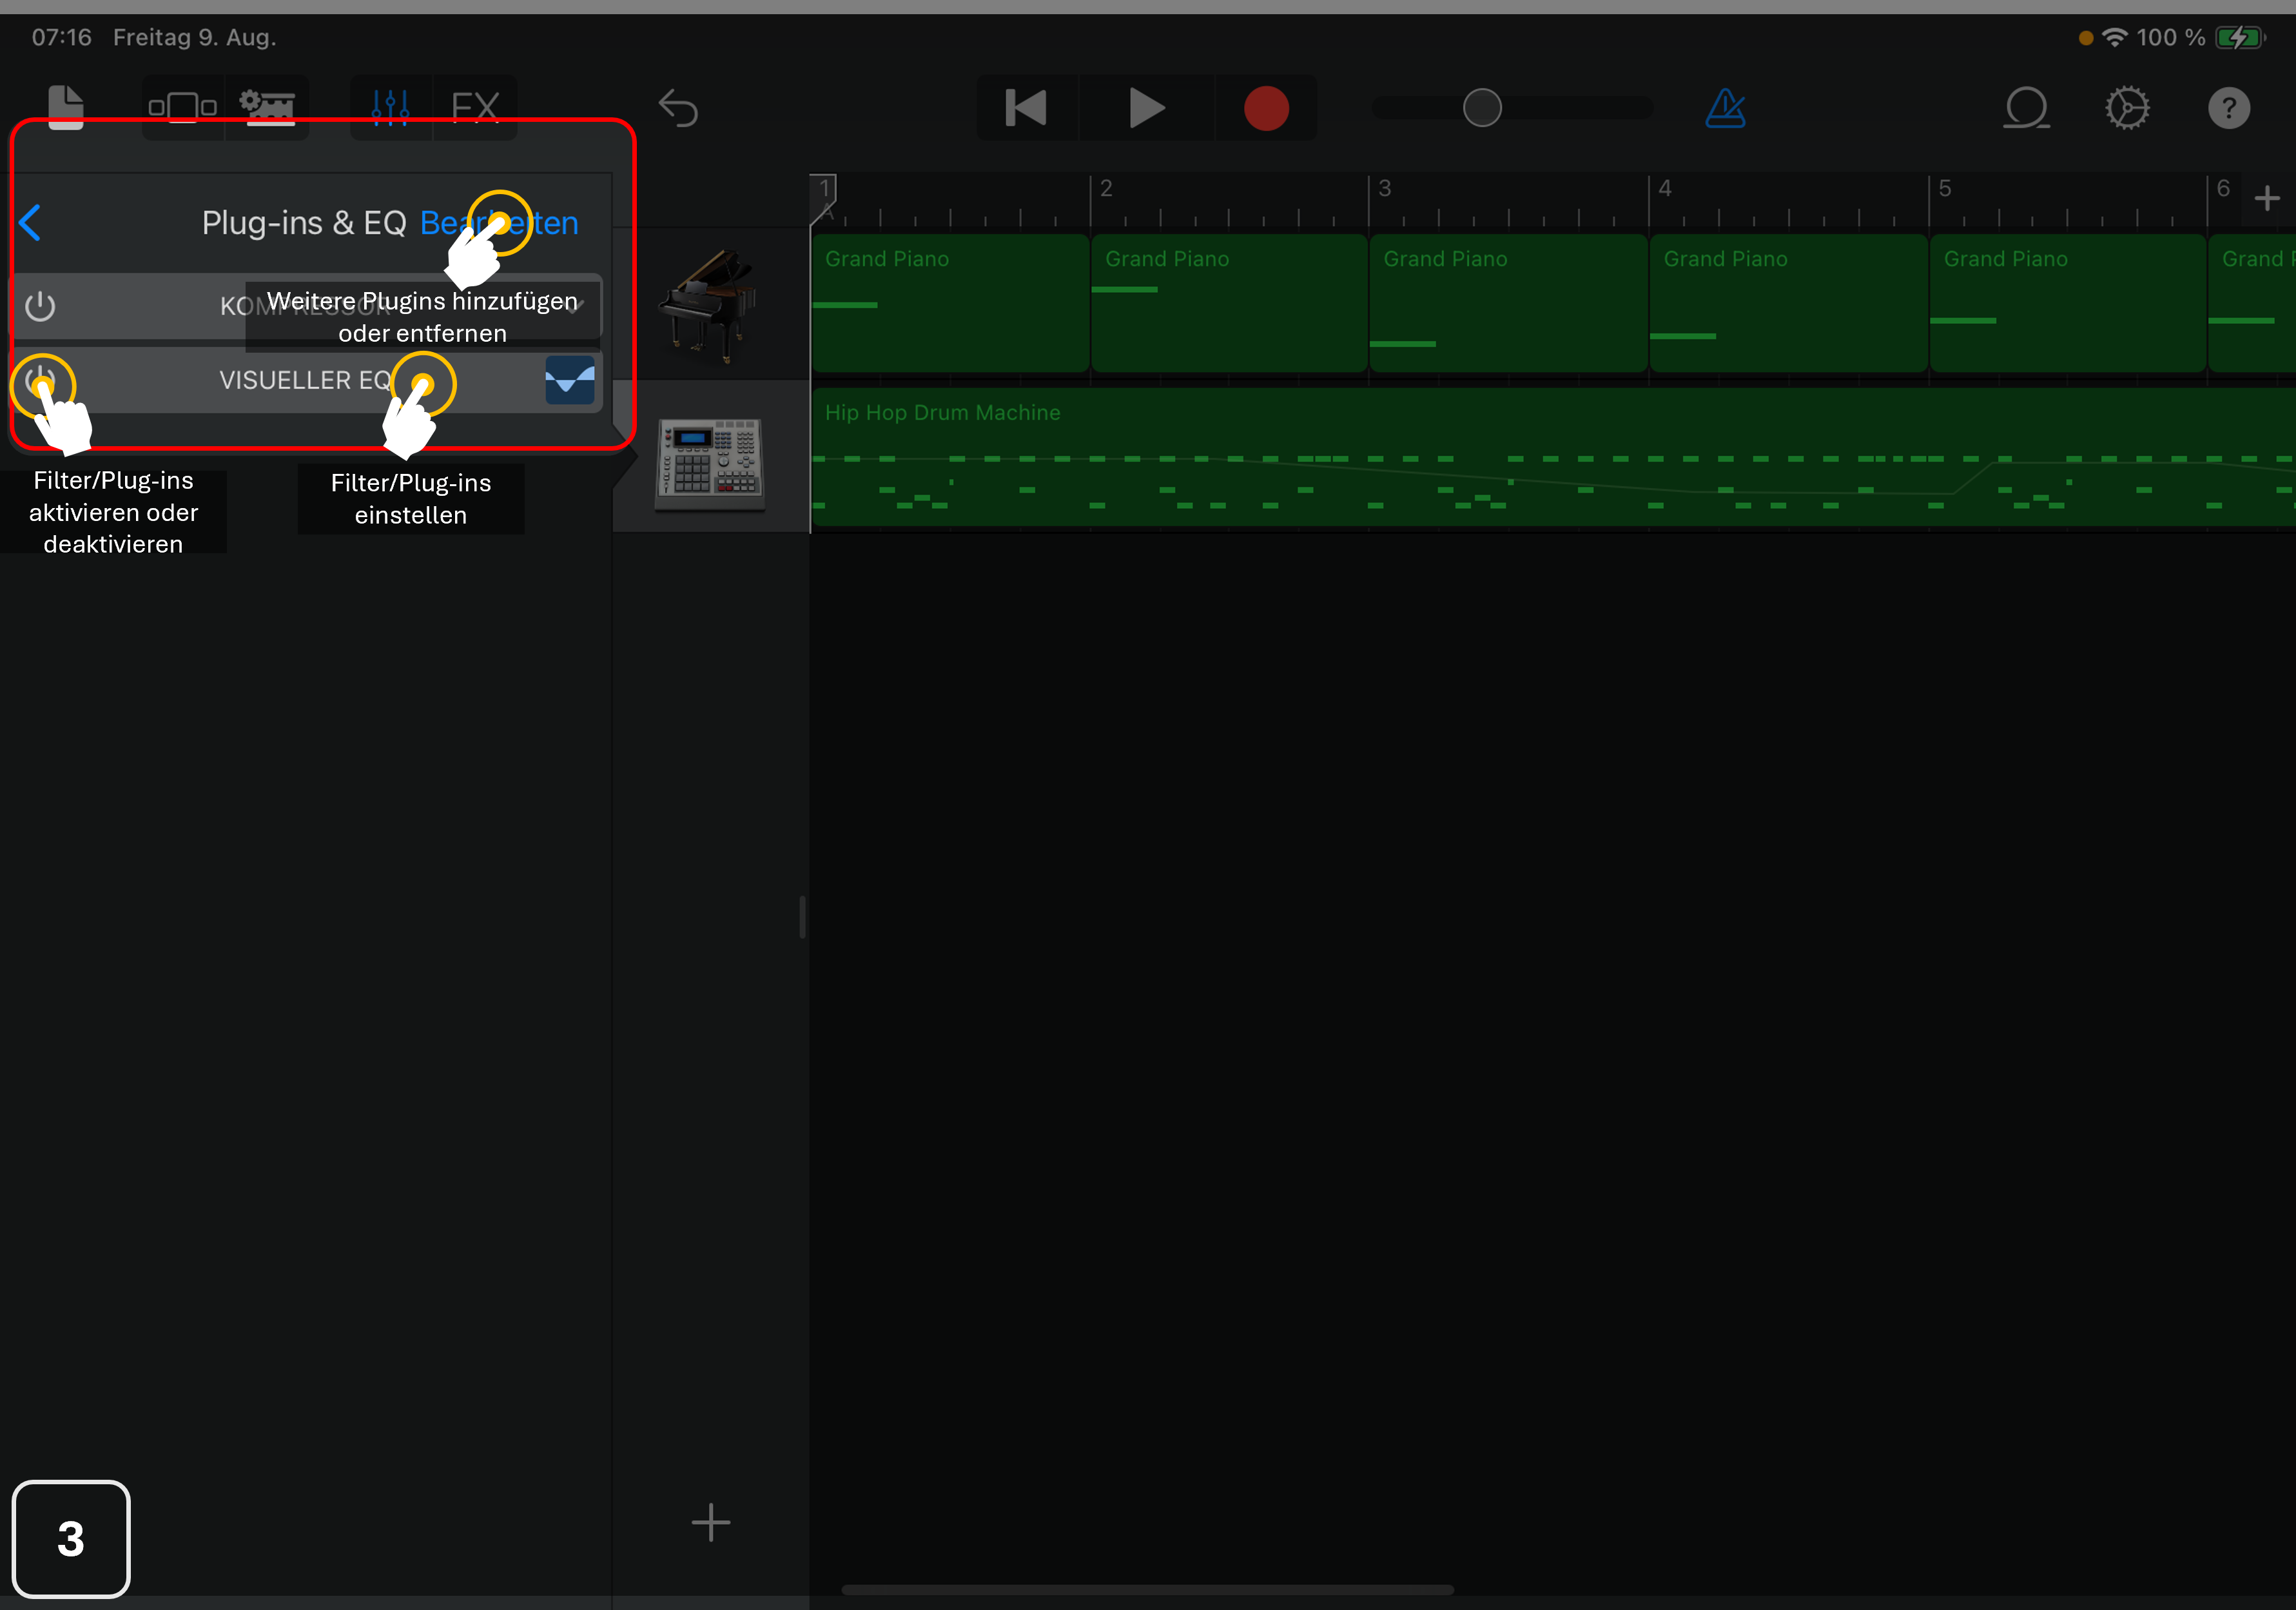This screenshot has height=1610, width=2296.
Task: Grab the track header resize handle
Action: point(802,916)
